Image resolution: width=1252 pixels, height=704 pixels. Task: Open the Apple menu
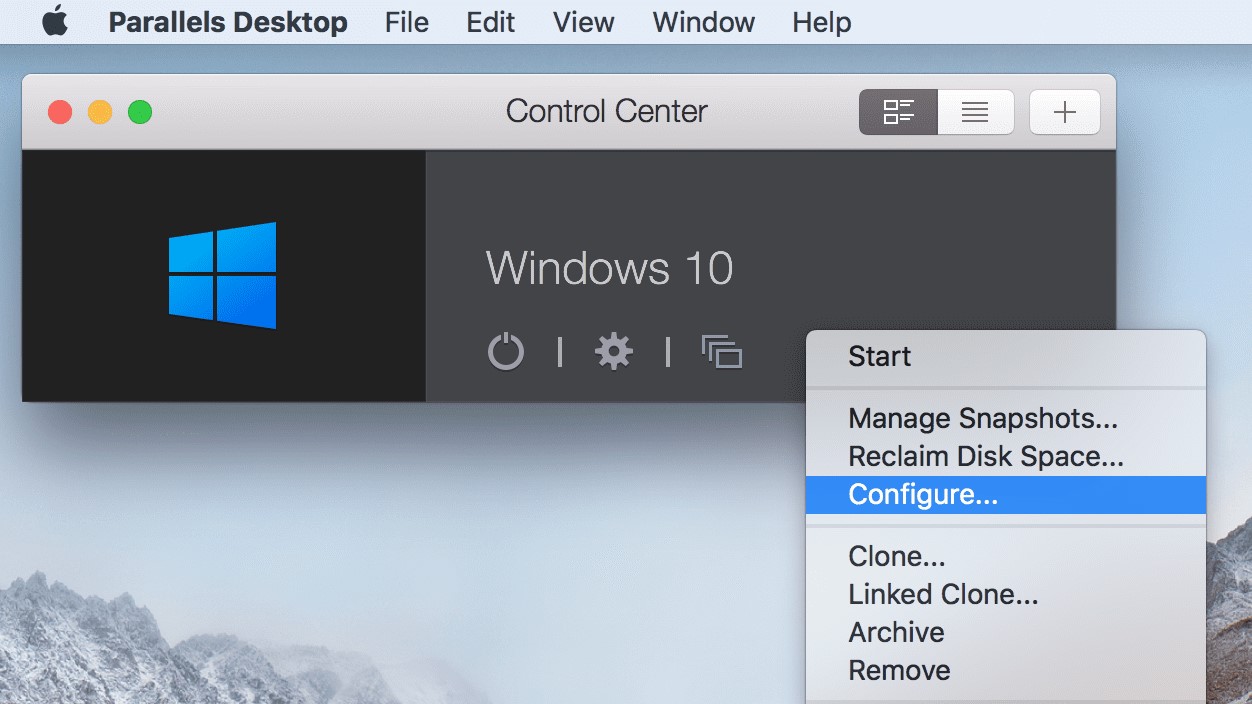[x=55, y=22]
